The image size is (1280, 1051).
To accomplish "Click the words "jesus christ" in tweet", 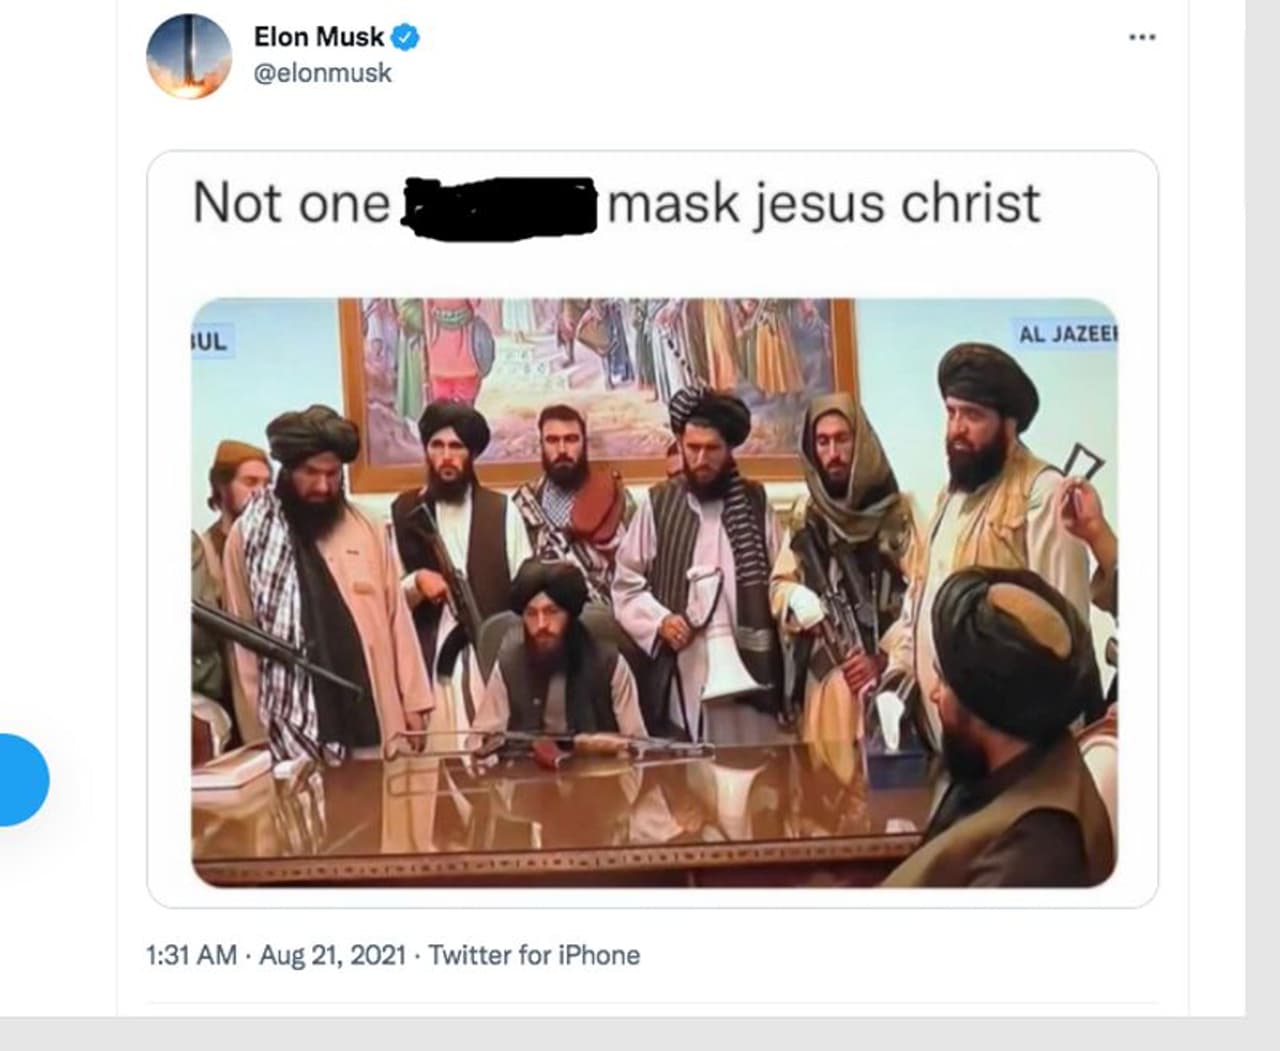I will point(896,203).
